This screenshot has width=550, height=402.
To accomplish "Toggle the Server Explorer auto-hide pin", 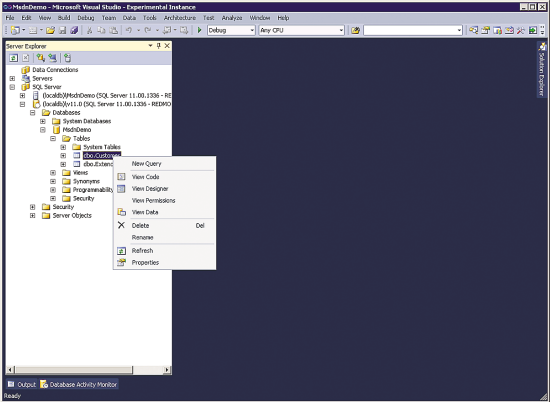I will click(x=159, y=46).
